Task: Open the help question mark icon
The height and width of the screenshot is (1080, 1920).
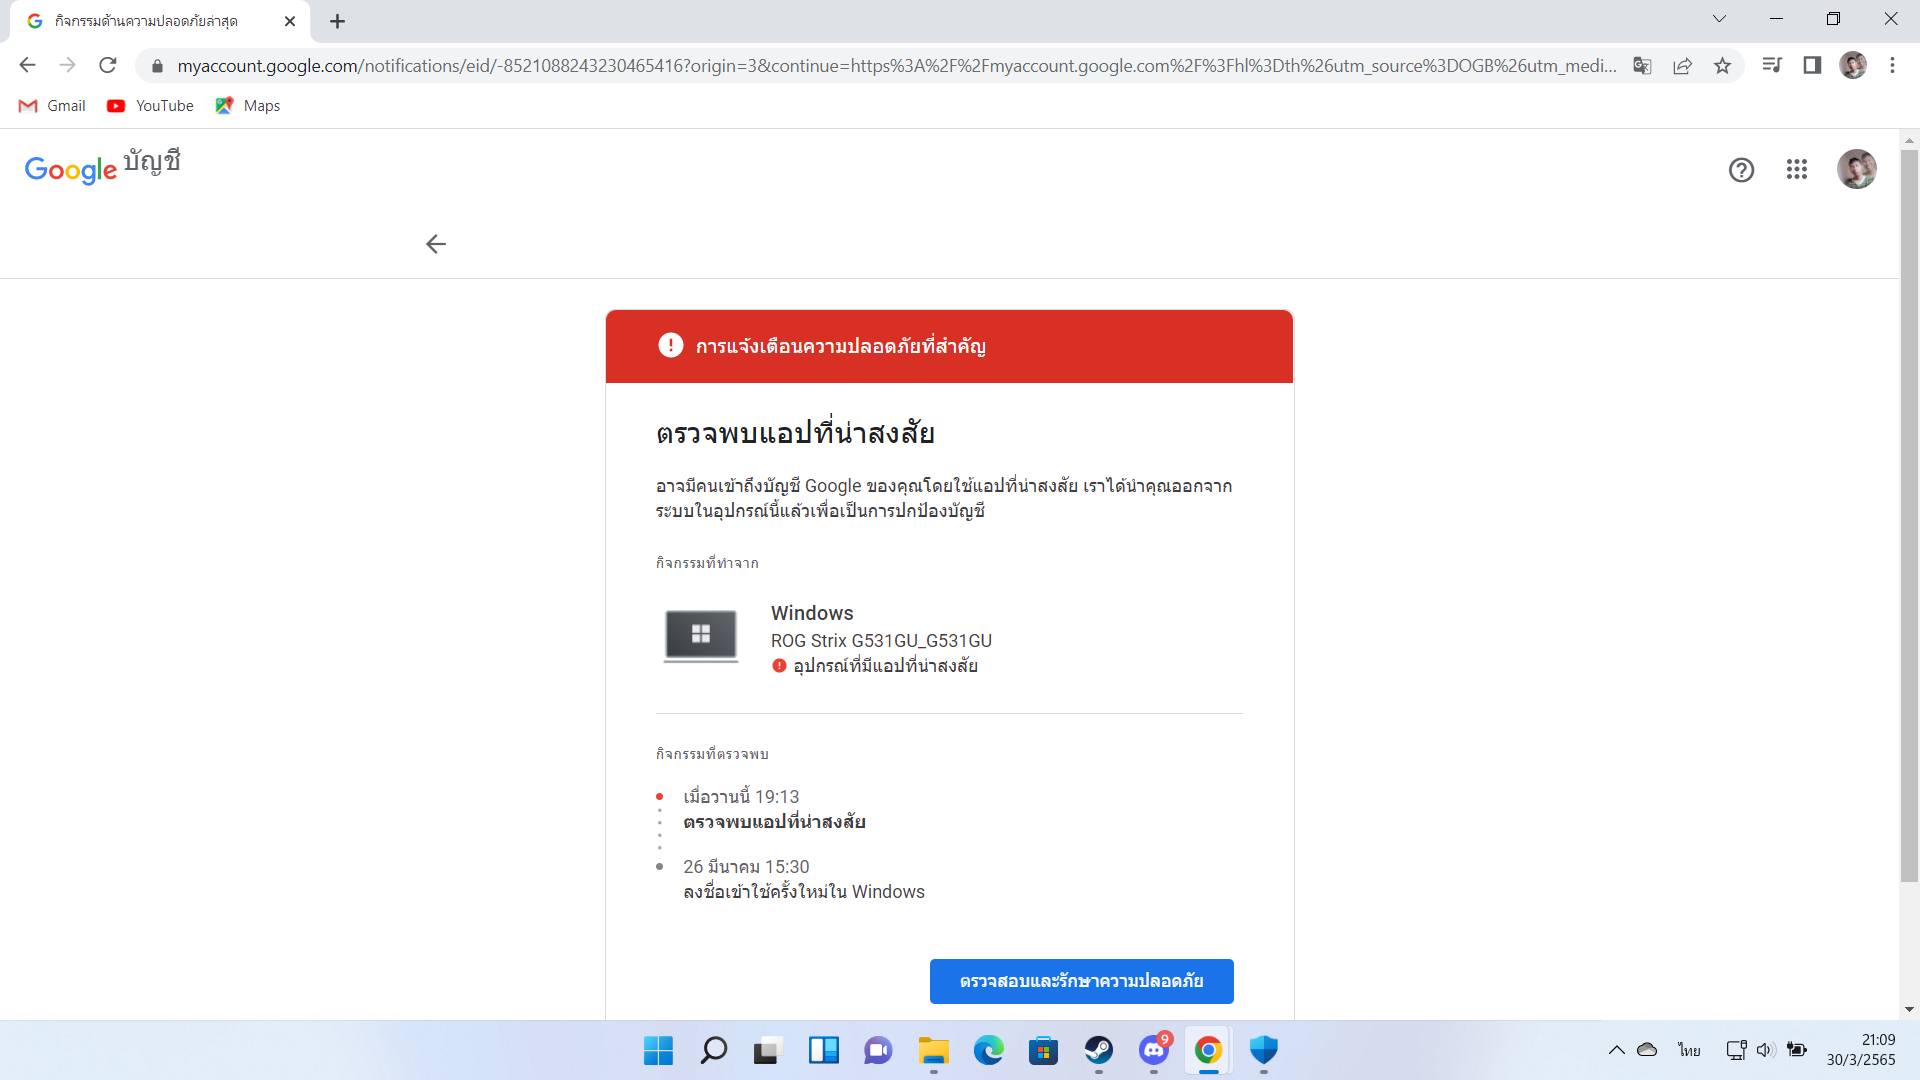Action: [x=1741, y=170]
